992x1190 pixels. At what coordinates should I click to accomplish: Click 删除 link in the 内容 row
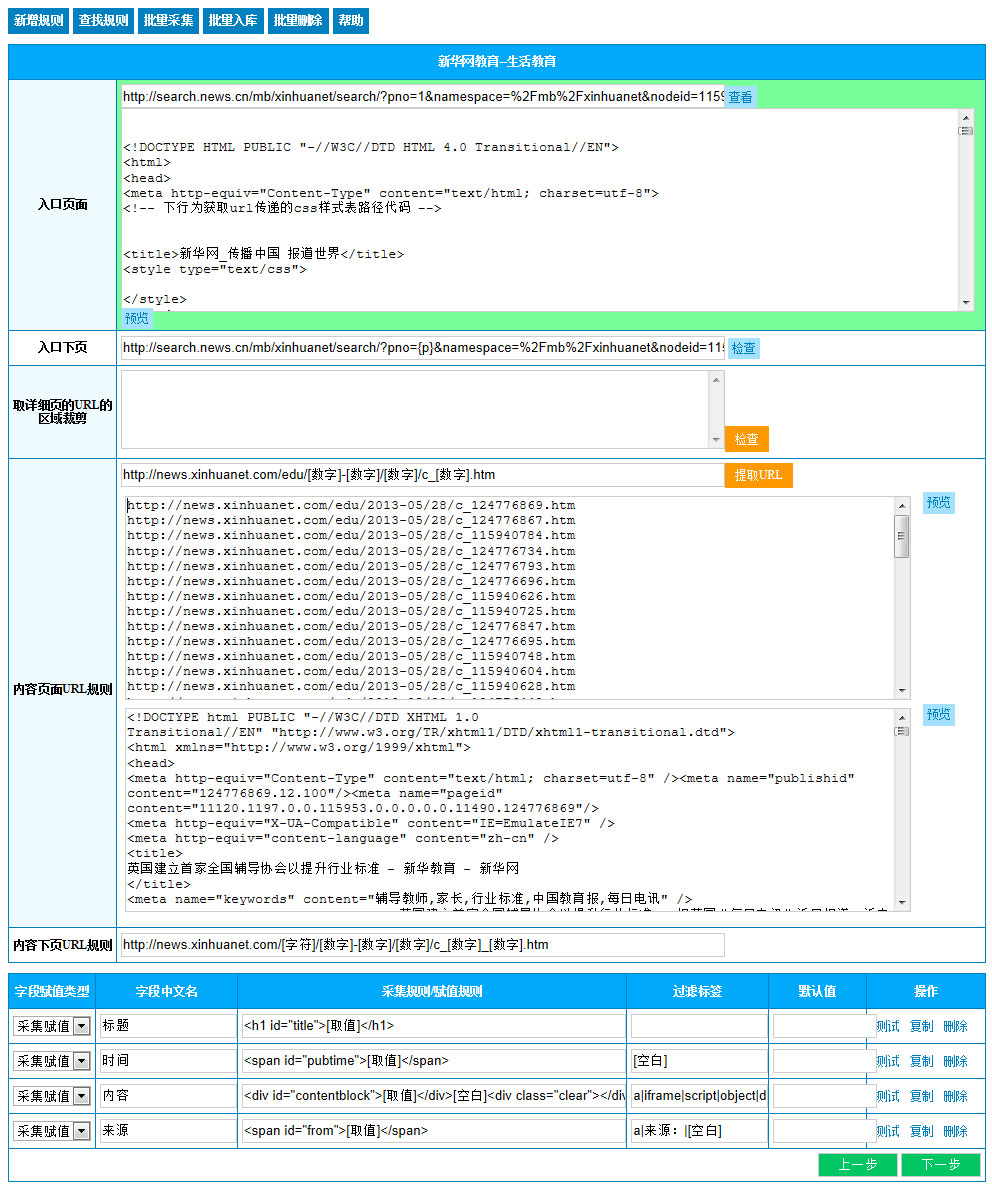[955, 1096]
